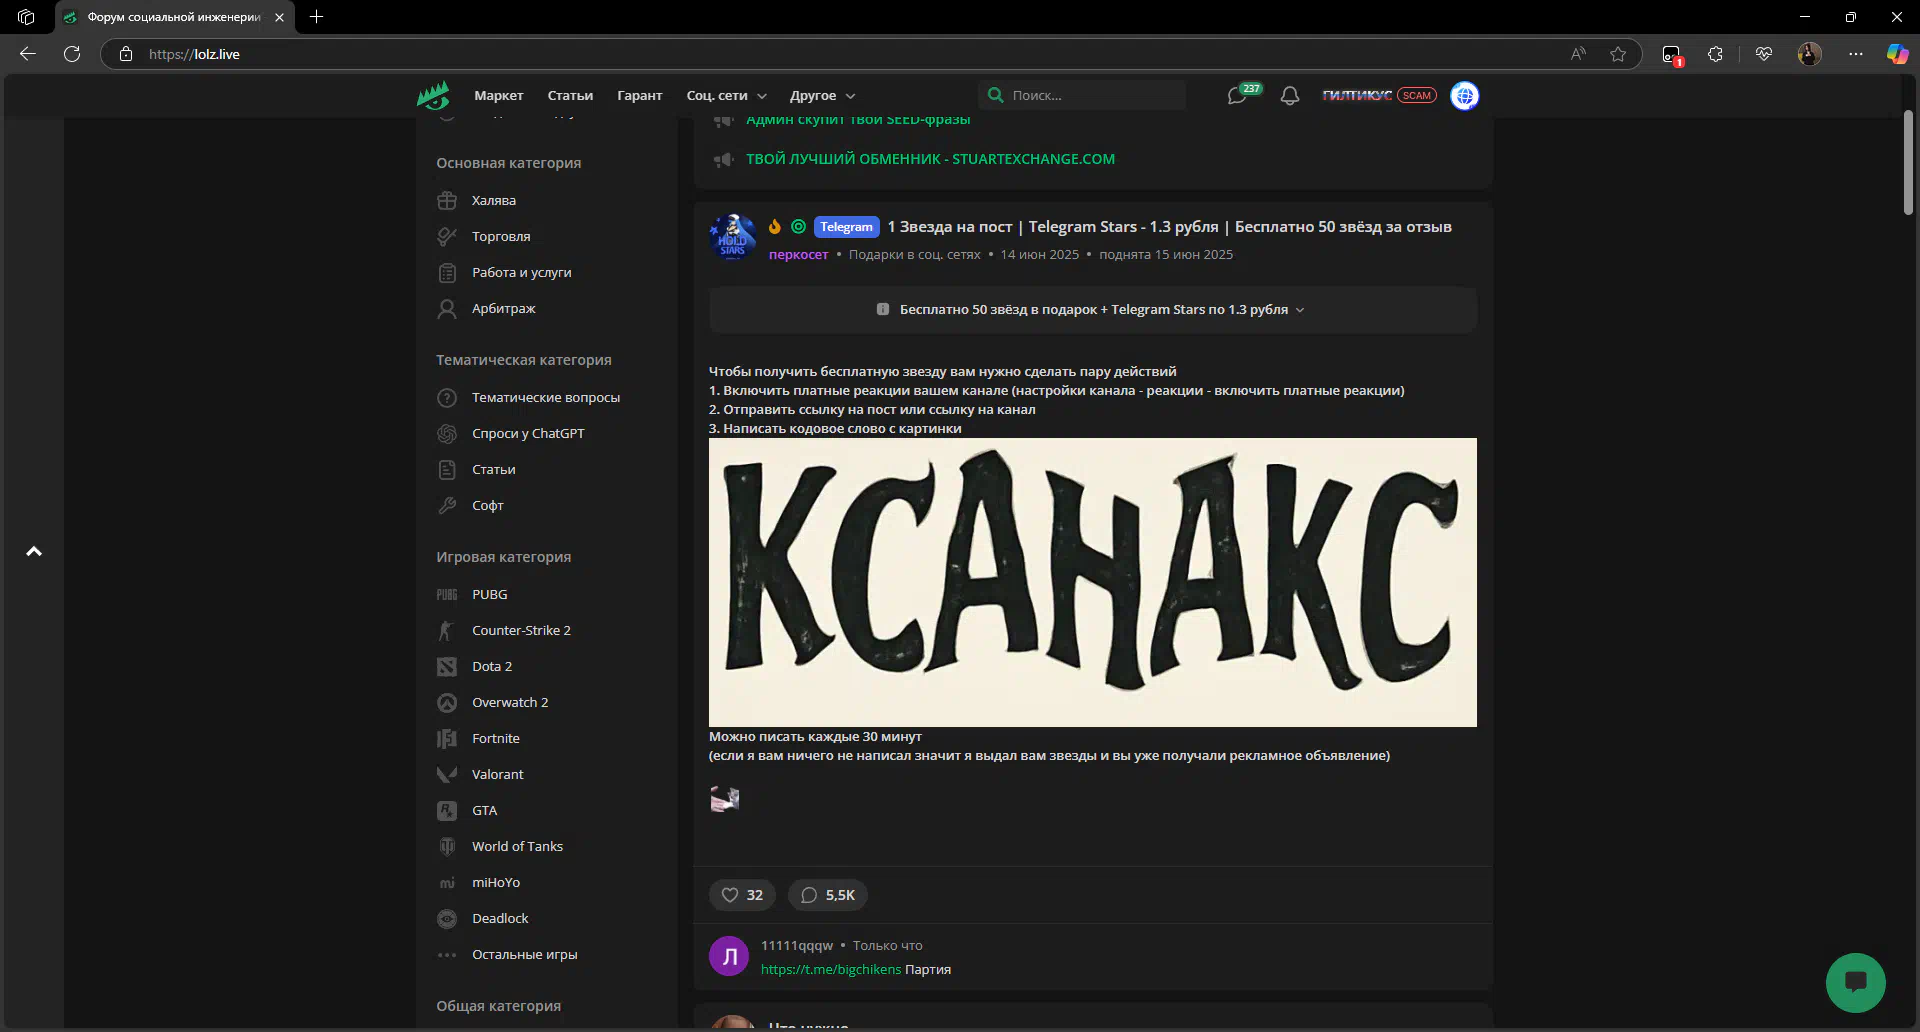Open the 5,5K comments button

828,895
